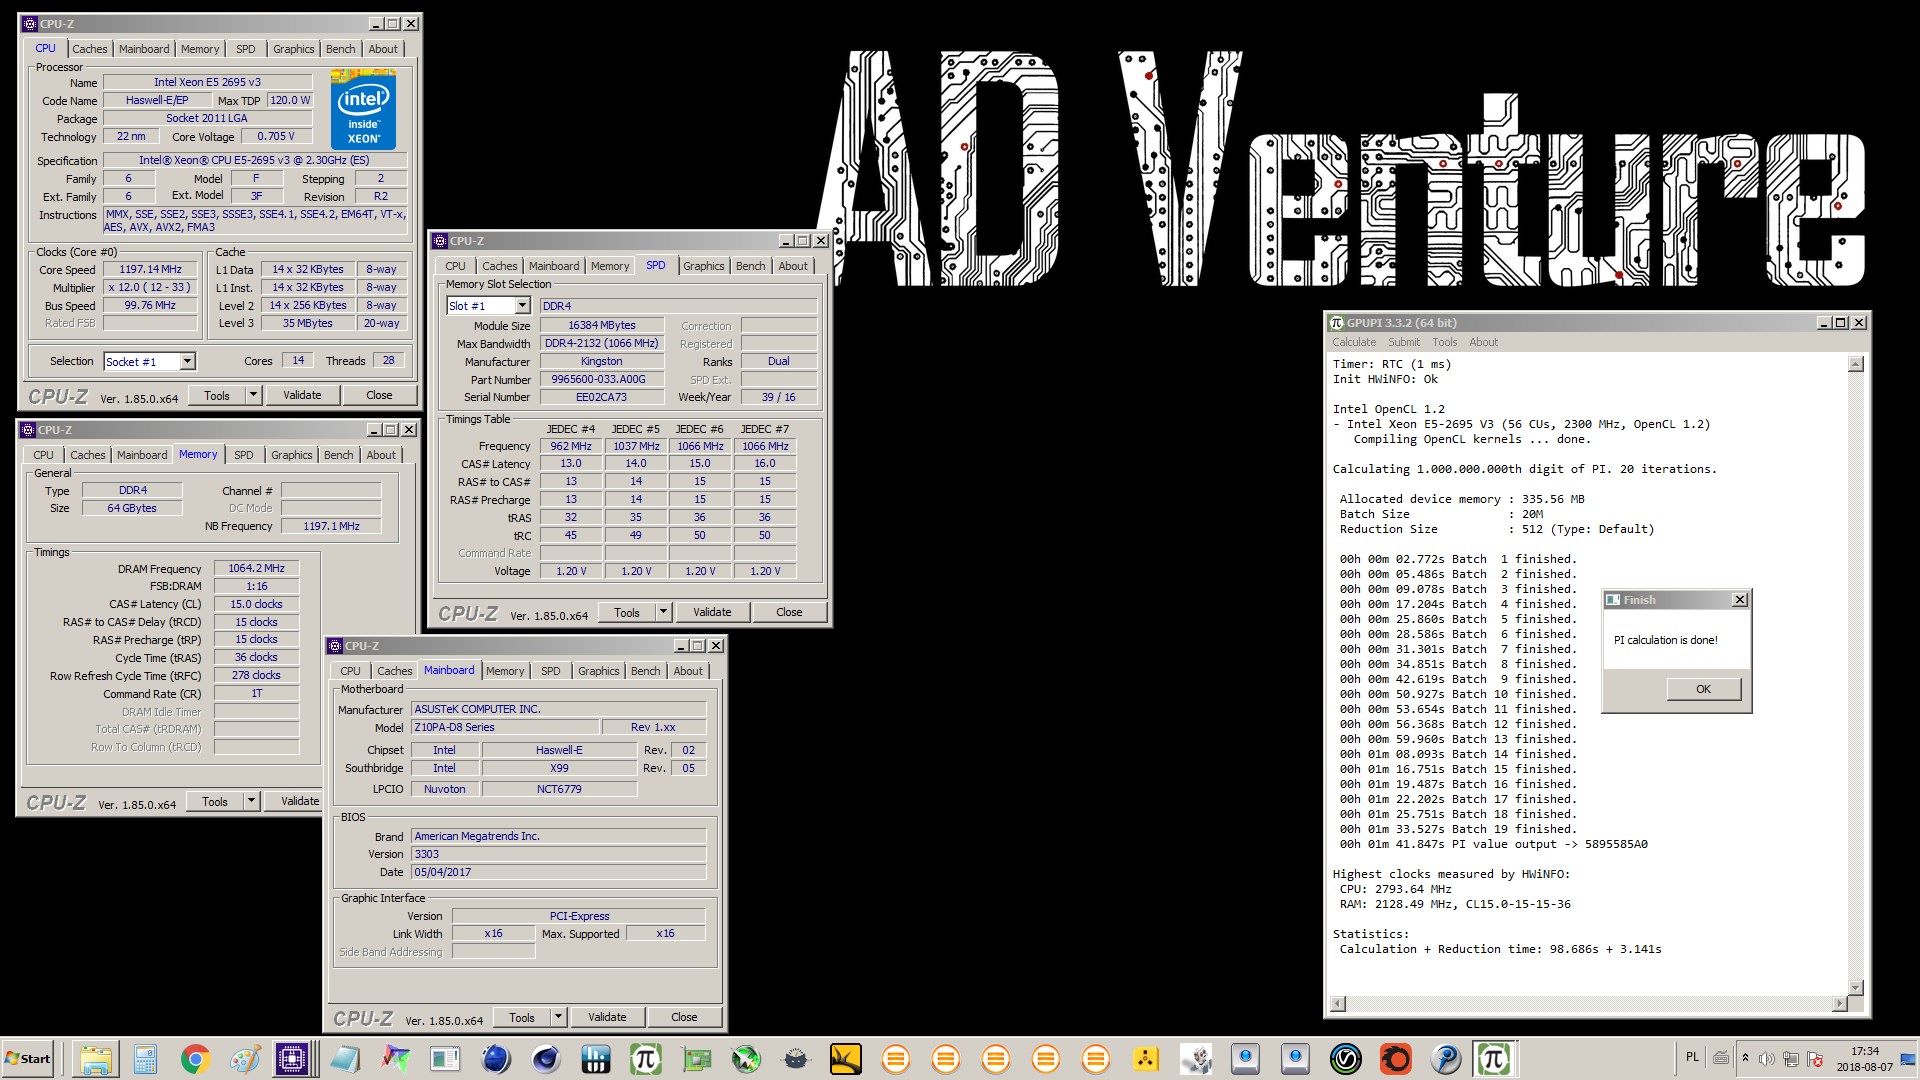1920x1080 pixels.
Task: Click the clock showing 17:34
Action: (1864, 1051)
